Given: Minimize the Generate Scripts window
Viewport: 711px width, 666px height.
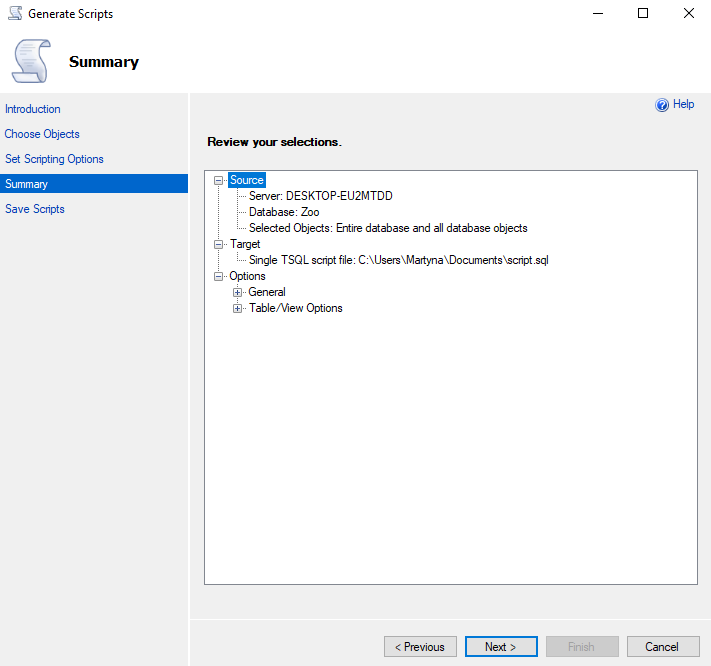Looking at the screenshot, I should (x=598, y=14).
